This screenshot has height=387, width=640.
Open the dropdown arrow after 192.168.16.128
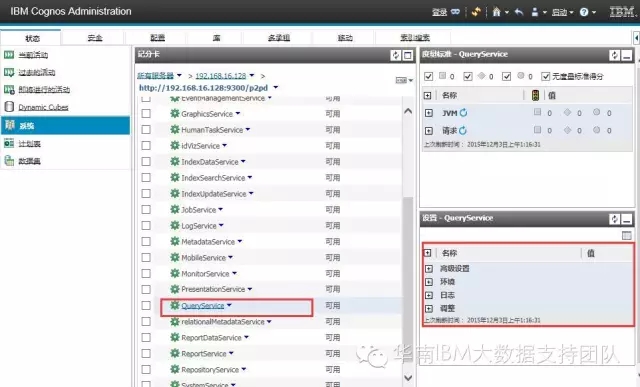click(x=252, y=76)
